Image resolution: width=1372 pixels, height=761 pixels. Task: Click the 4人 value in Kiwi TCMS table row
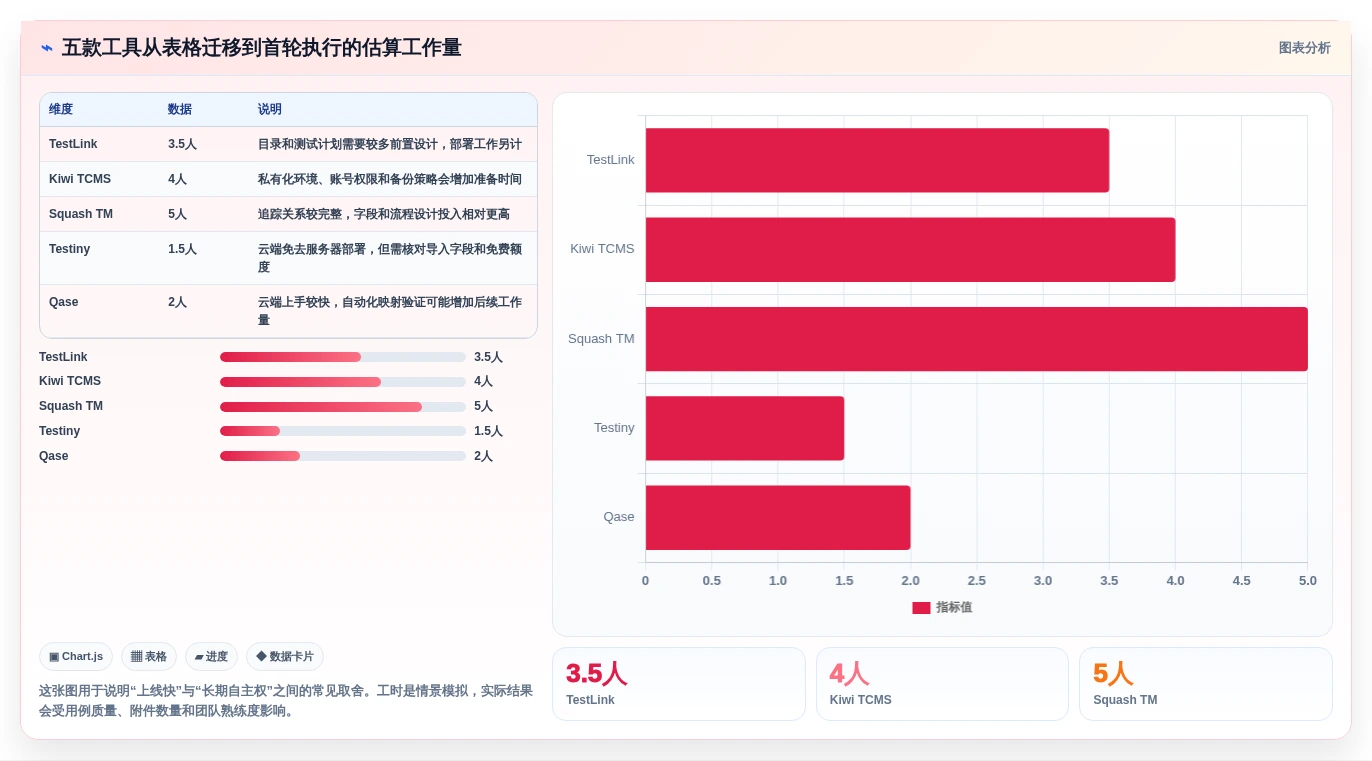[177, 179]
